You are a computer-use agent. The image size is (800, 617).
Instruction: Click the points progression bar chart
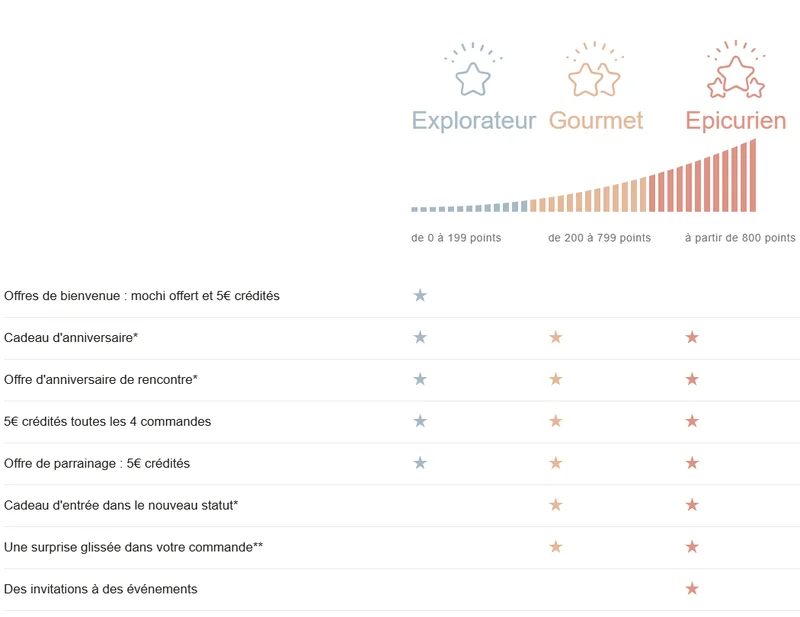click(x=584, y=175)
